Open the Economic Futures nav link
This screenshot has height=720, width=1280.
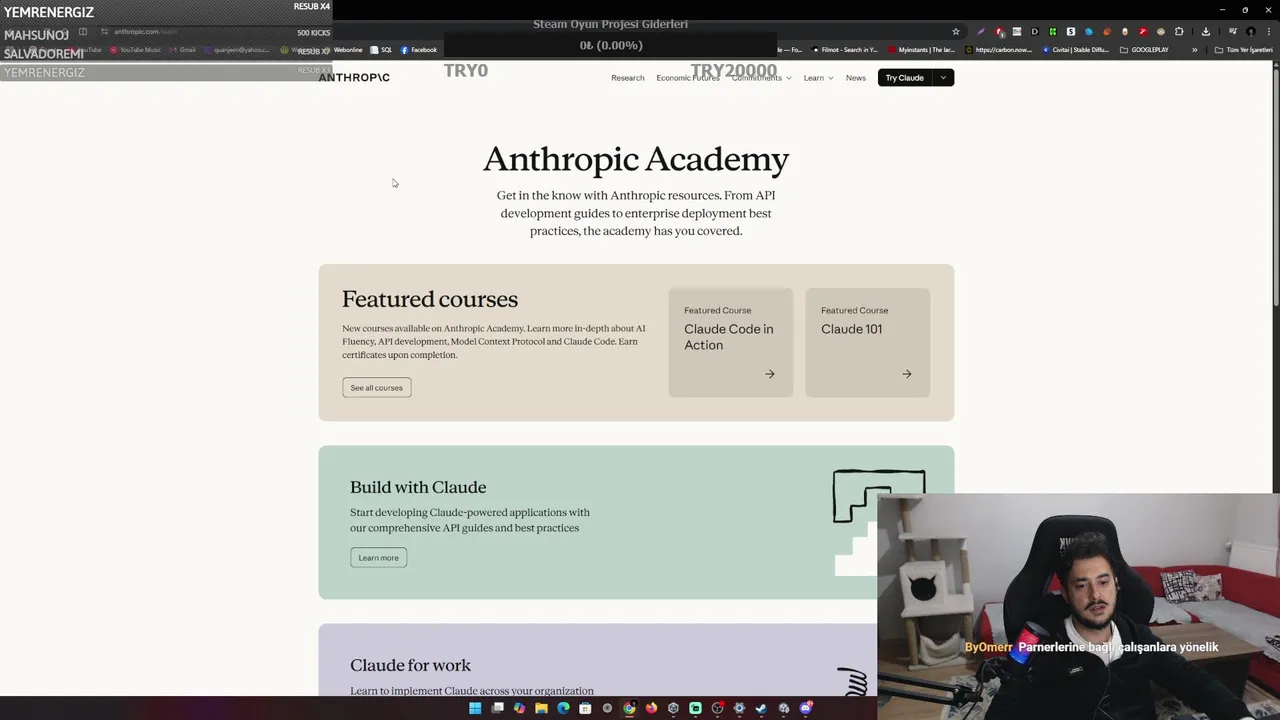pos(688,78)
